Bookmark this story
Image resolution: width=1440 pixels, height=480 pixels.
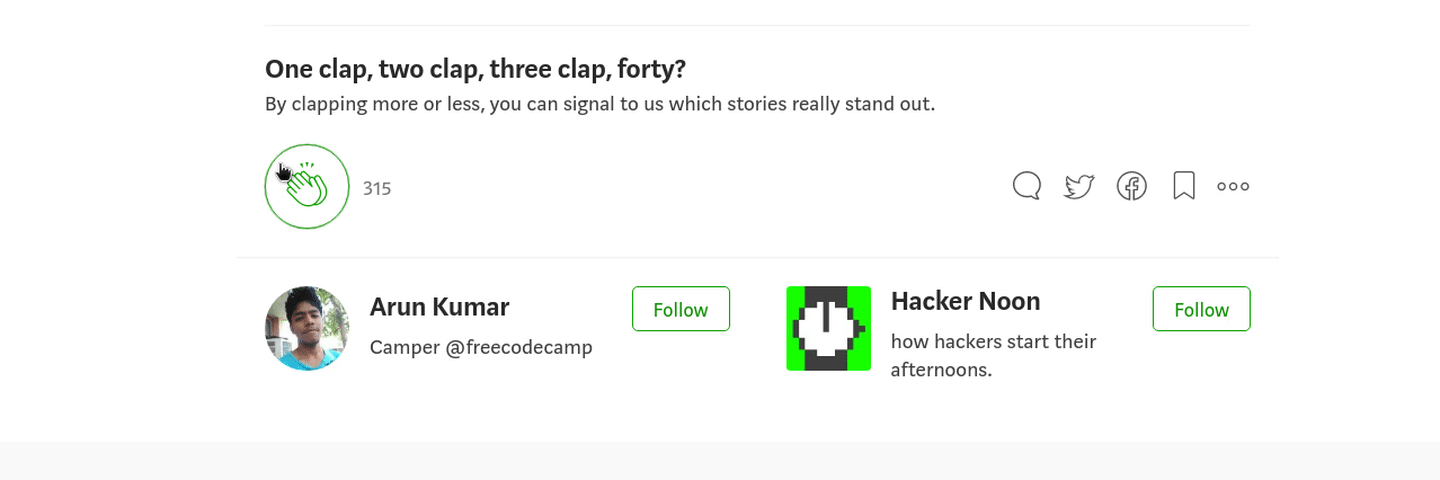pyautogui.click(x=1184, y=186)
